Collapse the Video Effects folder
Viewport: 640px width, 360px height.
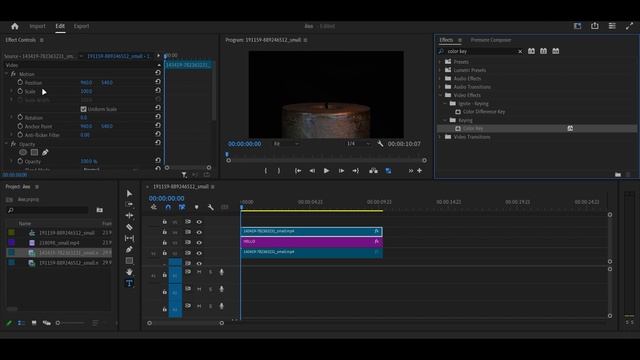(x=440, y=95)
